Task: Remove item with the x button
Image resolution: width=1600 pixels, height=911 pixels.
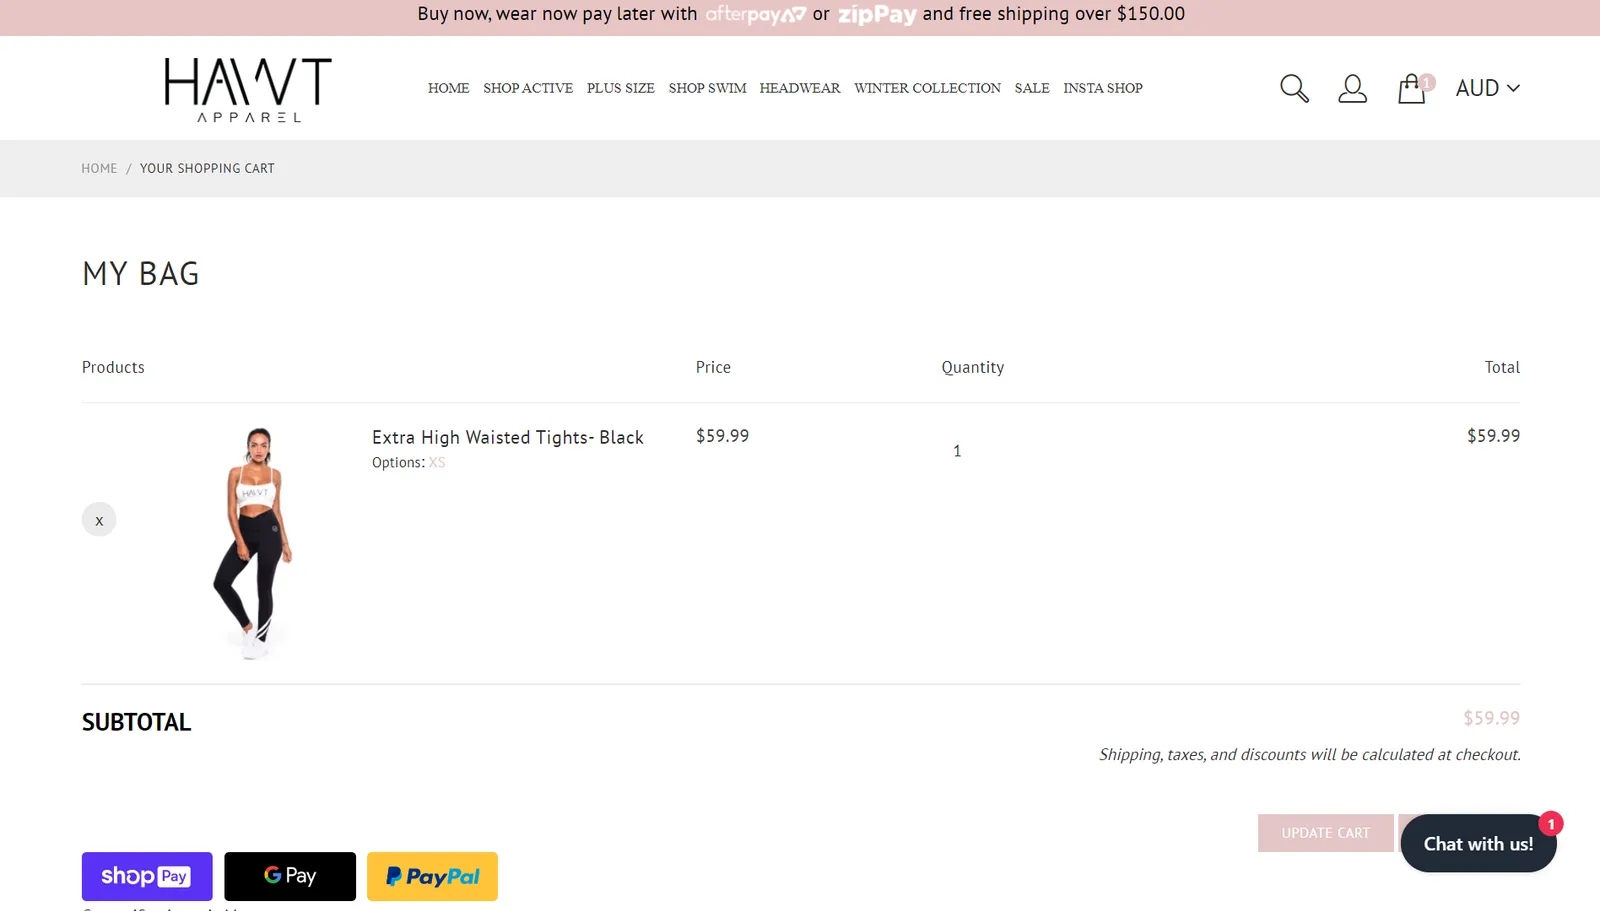Action: 99,520
